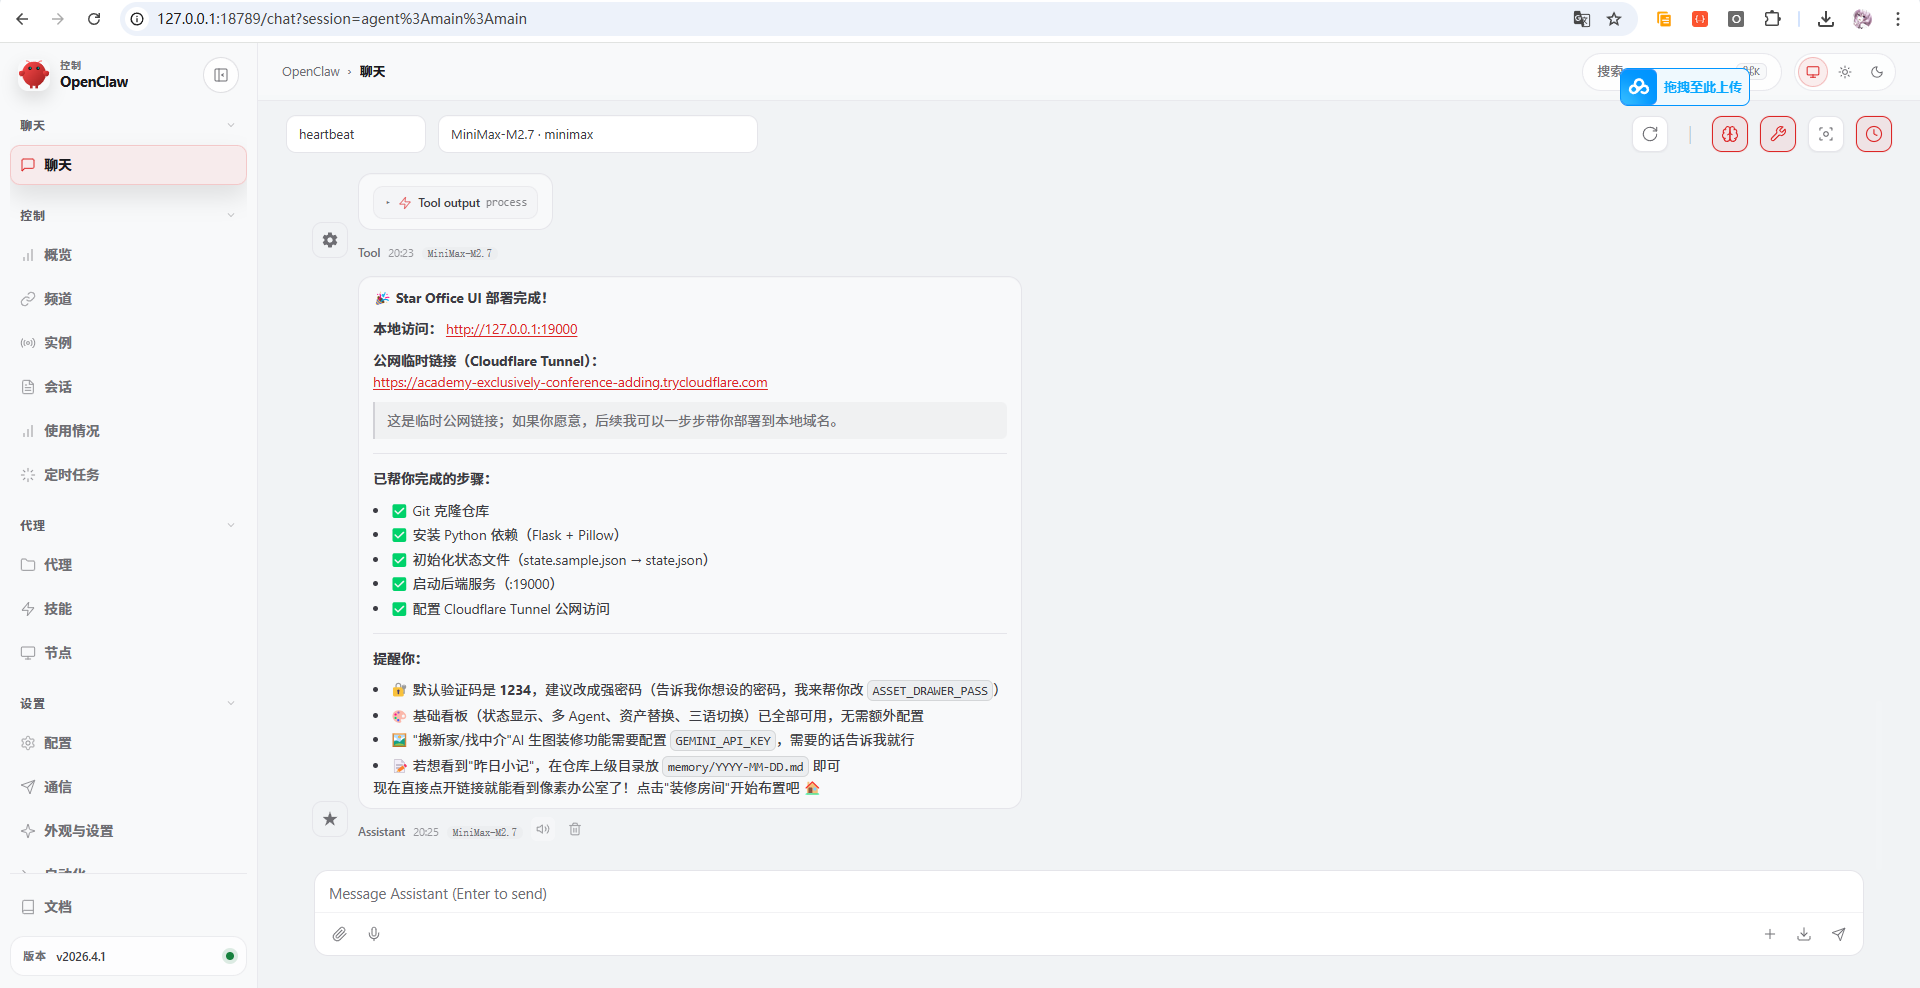Open the local http://127.0.0.1:19000 link
Viewport: 1920px width, 988px height.
[511, 329]
